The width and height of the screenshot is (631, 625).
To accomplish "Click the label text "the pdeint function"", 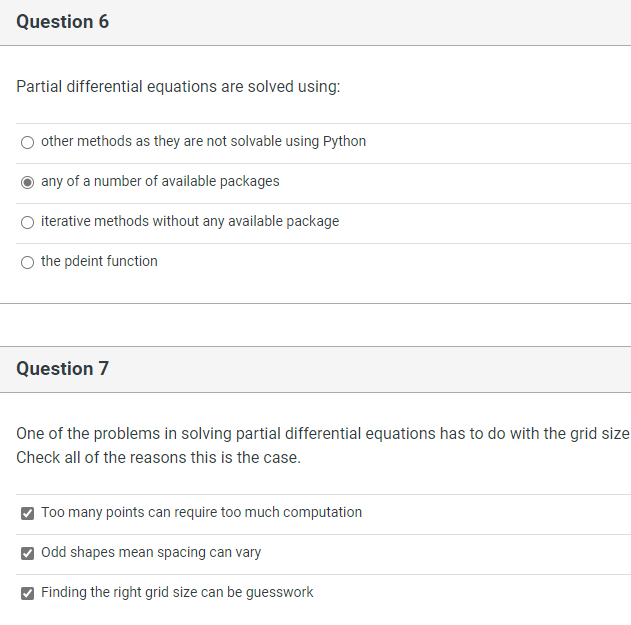I will [x=99, y=261].
